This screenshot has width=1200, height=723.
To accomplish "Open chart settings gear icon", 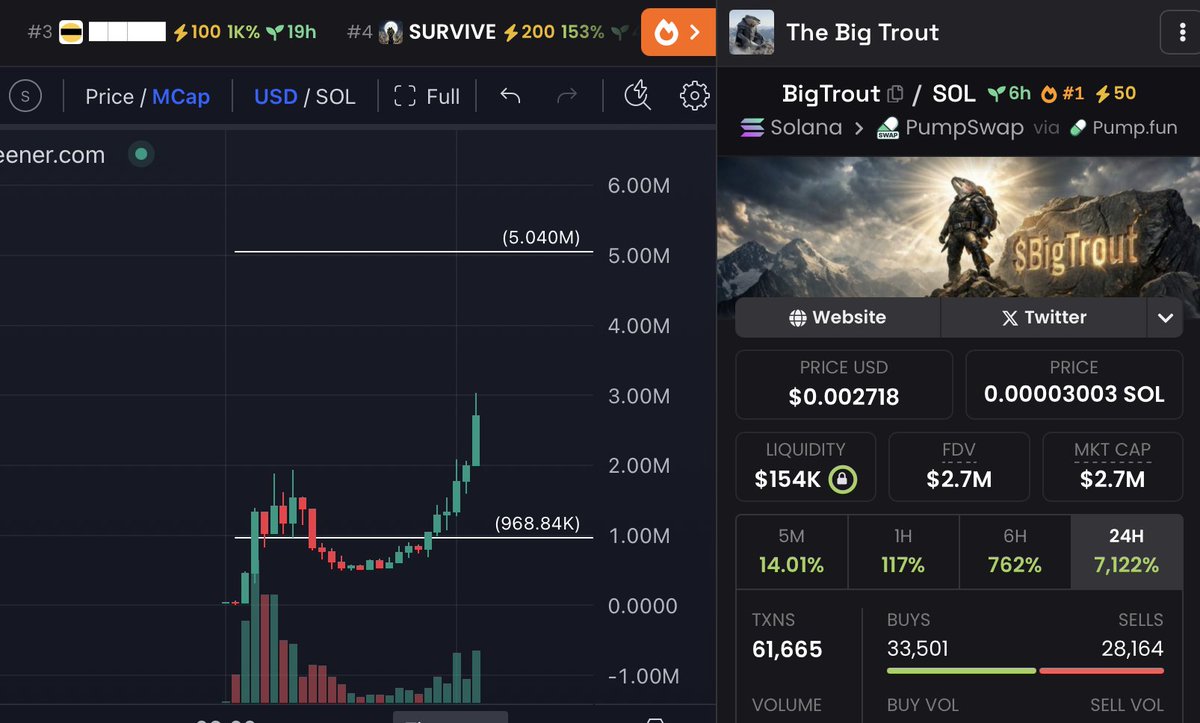I will [x=694, y=96].
